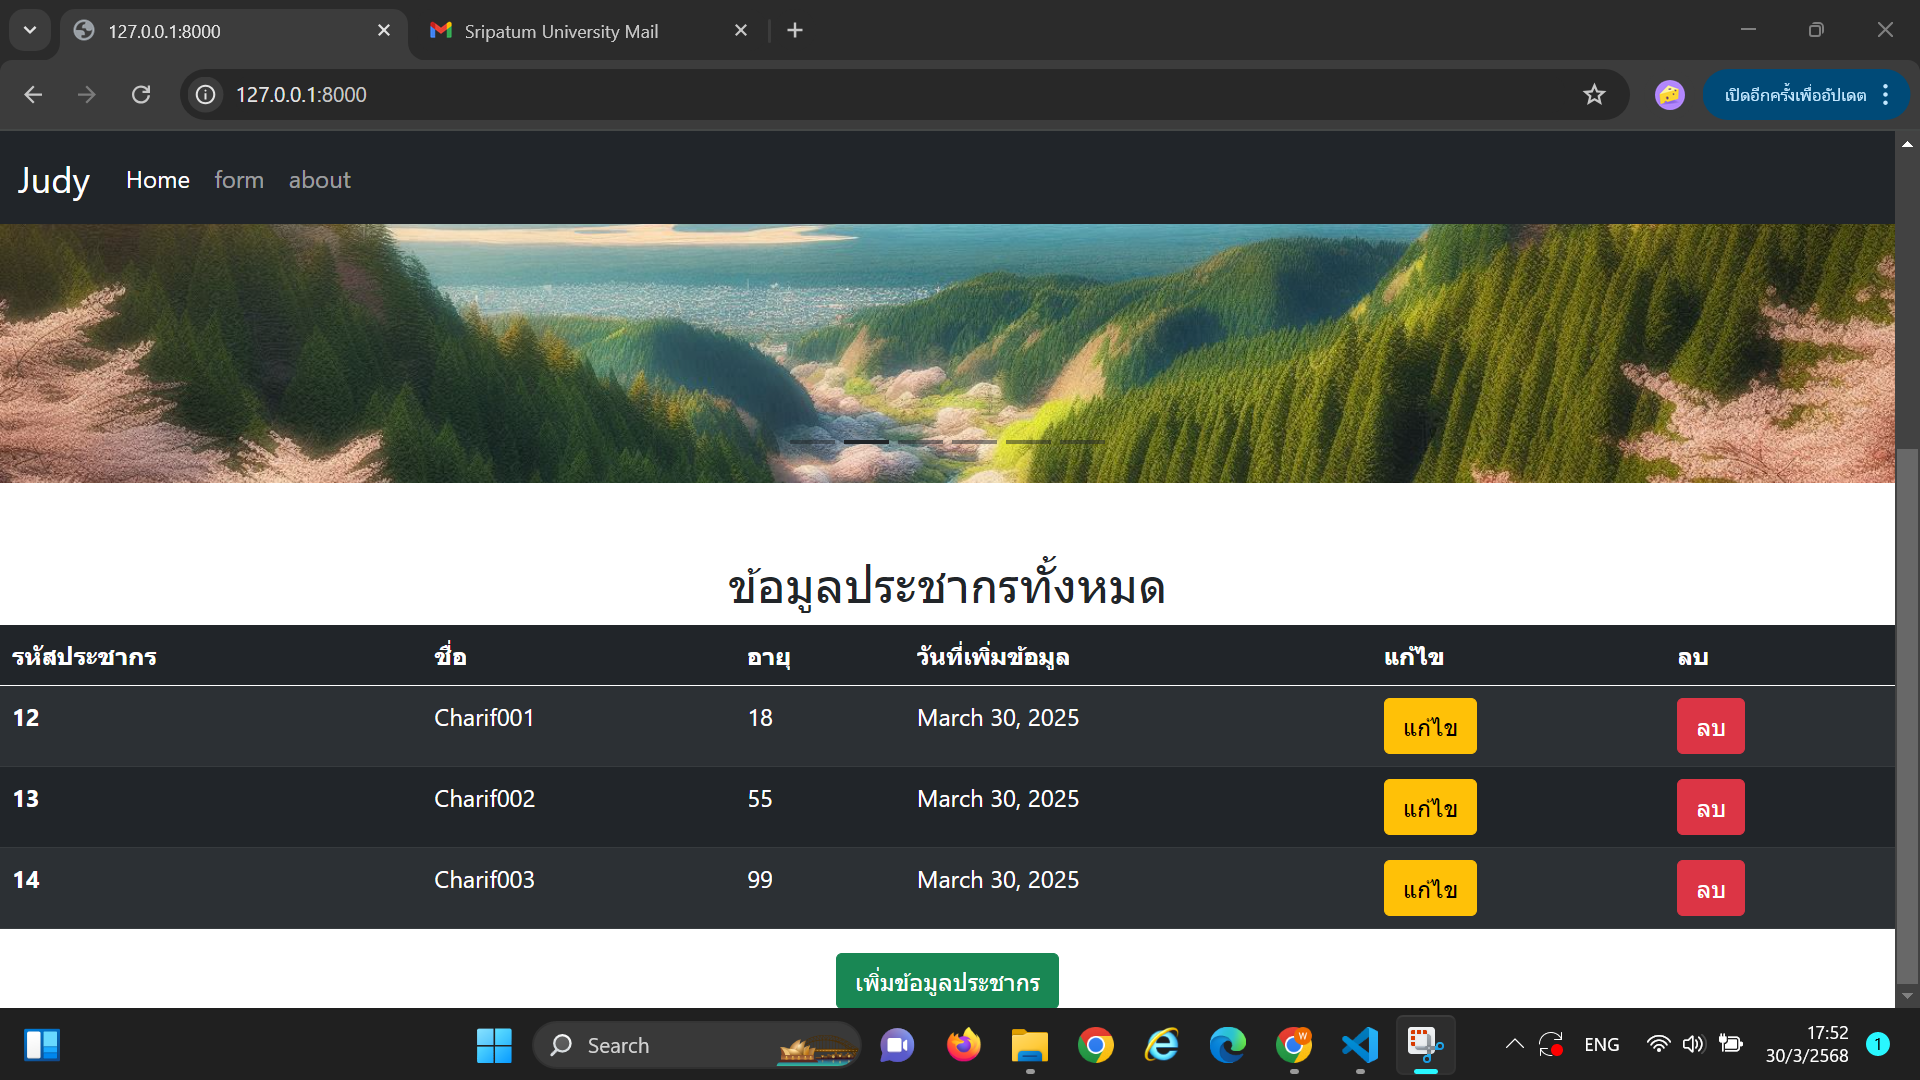Open the form navigation link

(239, 180)
